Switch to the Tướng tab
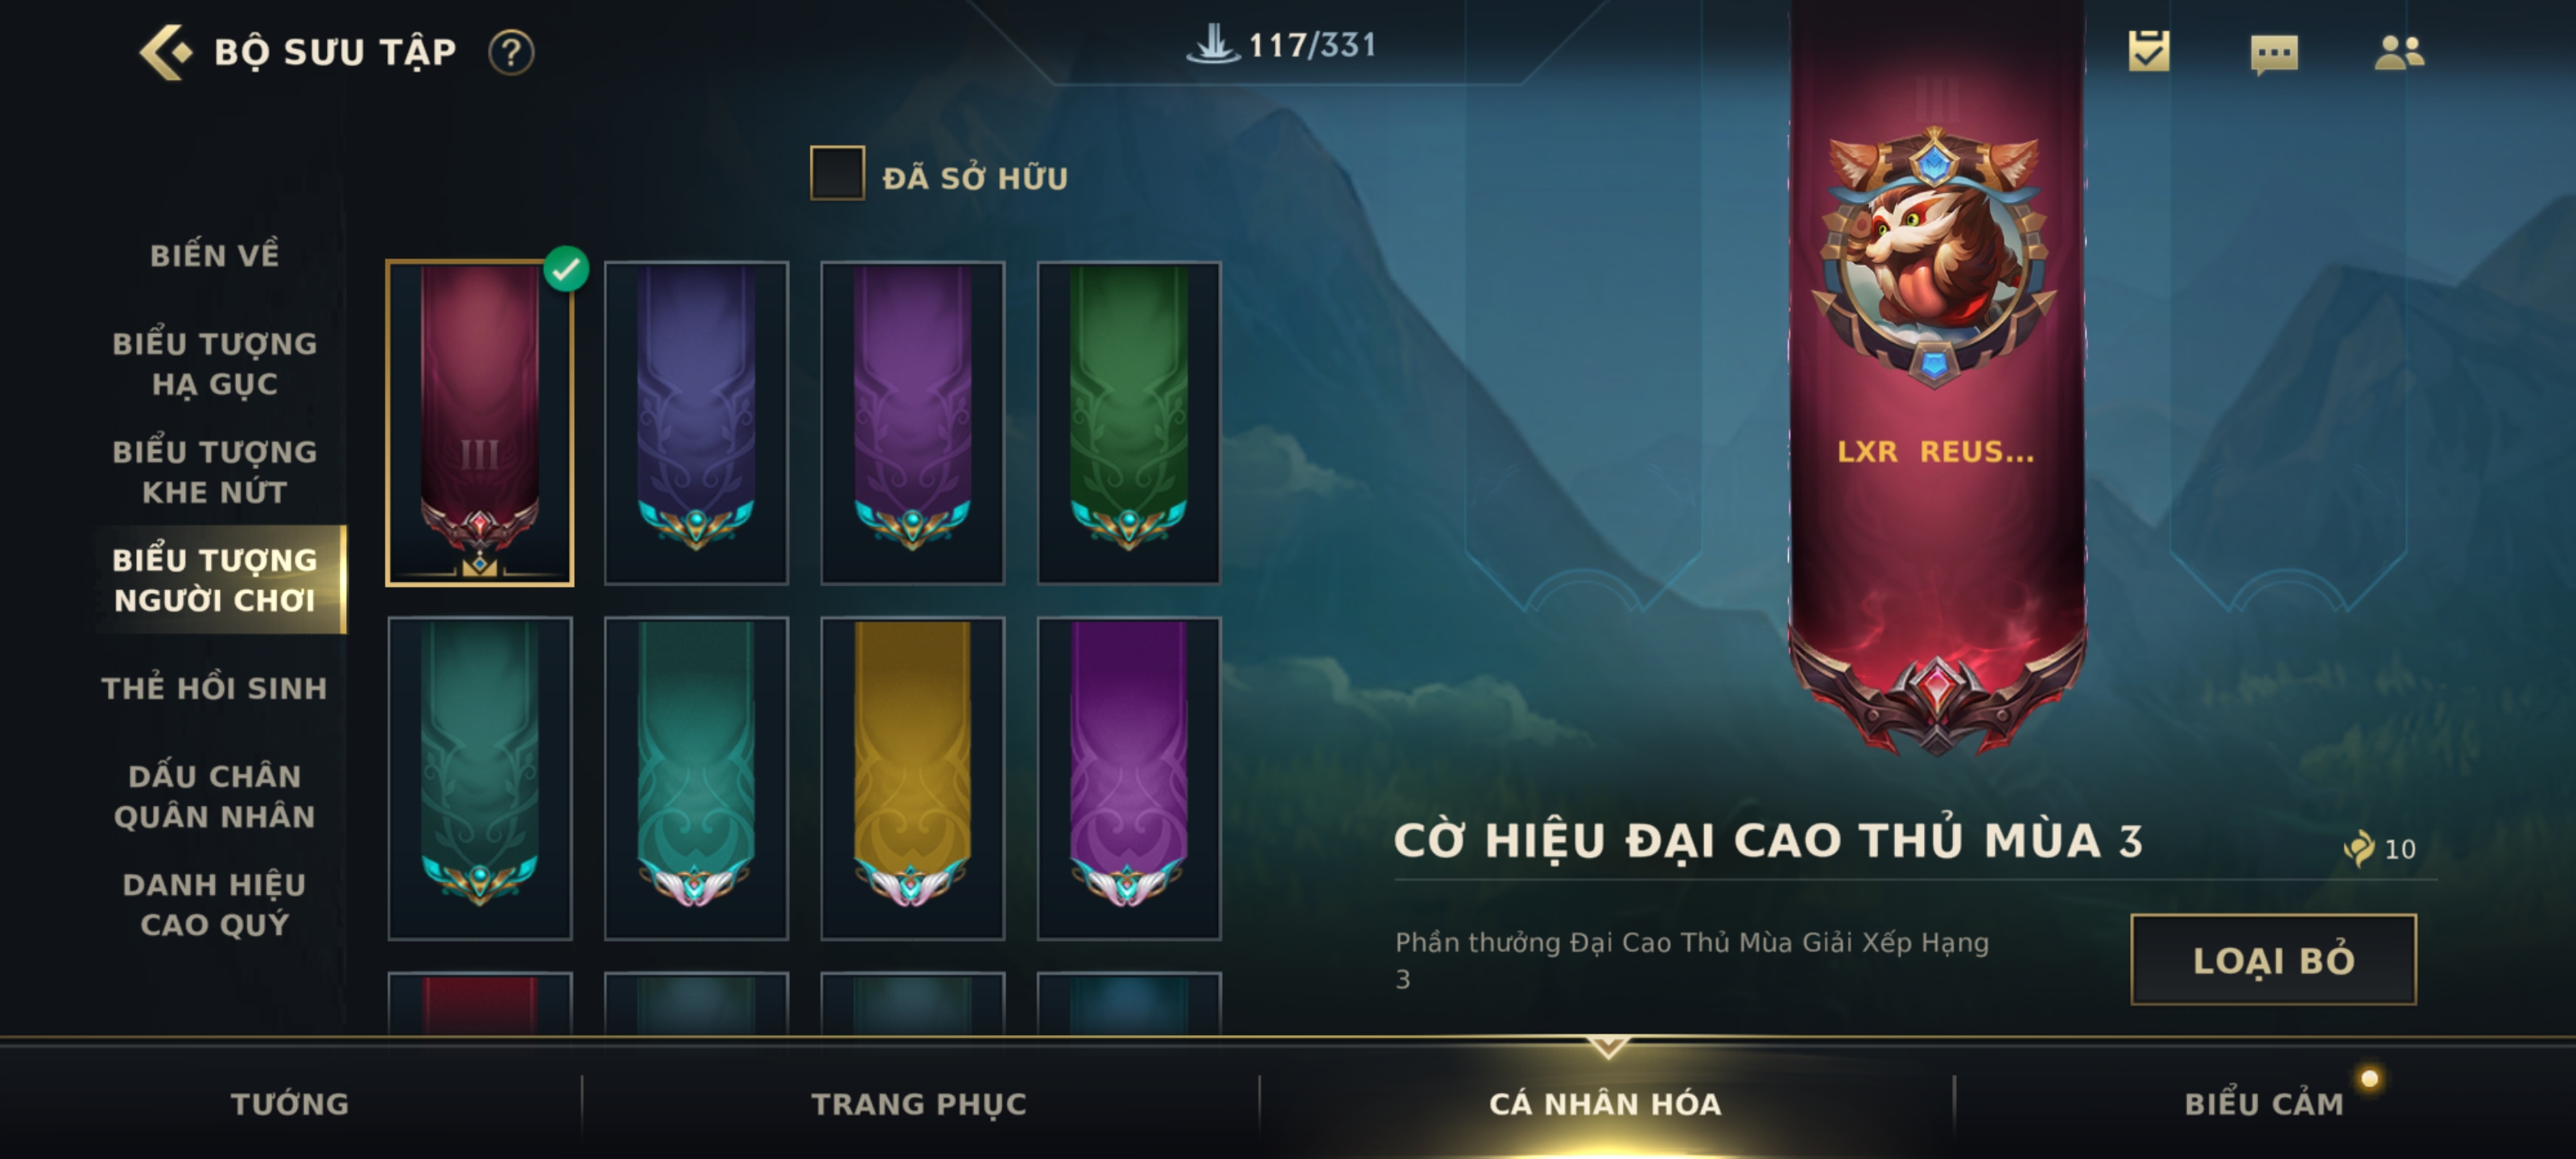 [290, 1103]
